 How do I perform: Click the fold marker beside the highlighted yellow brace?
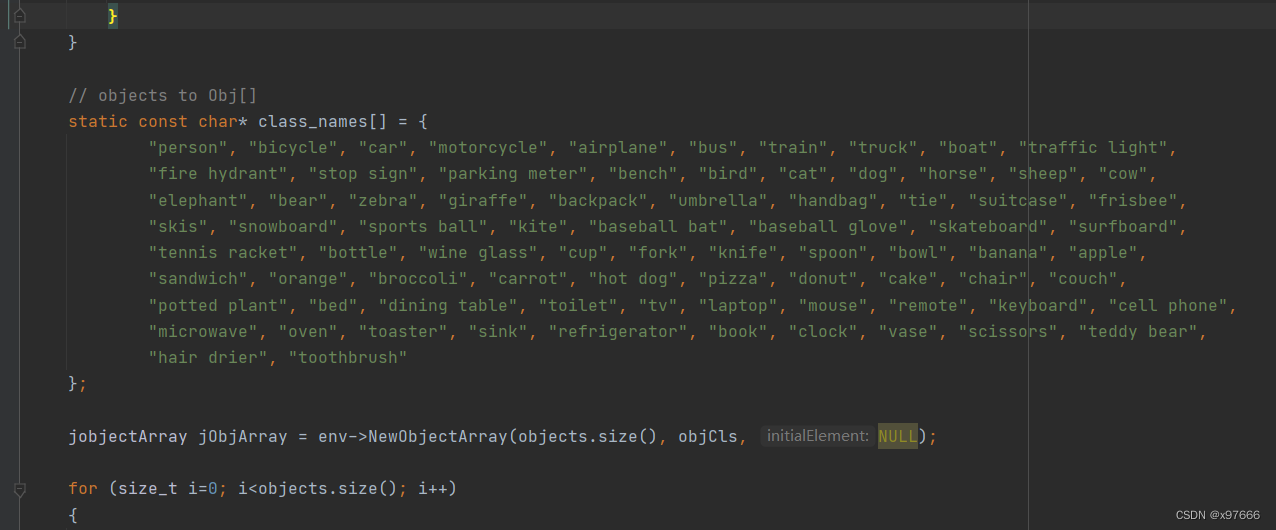click(19, 16)
